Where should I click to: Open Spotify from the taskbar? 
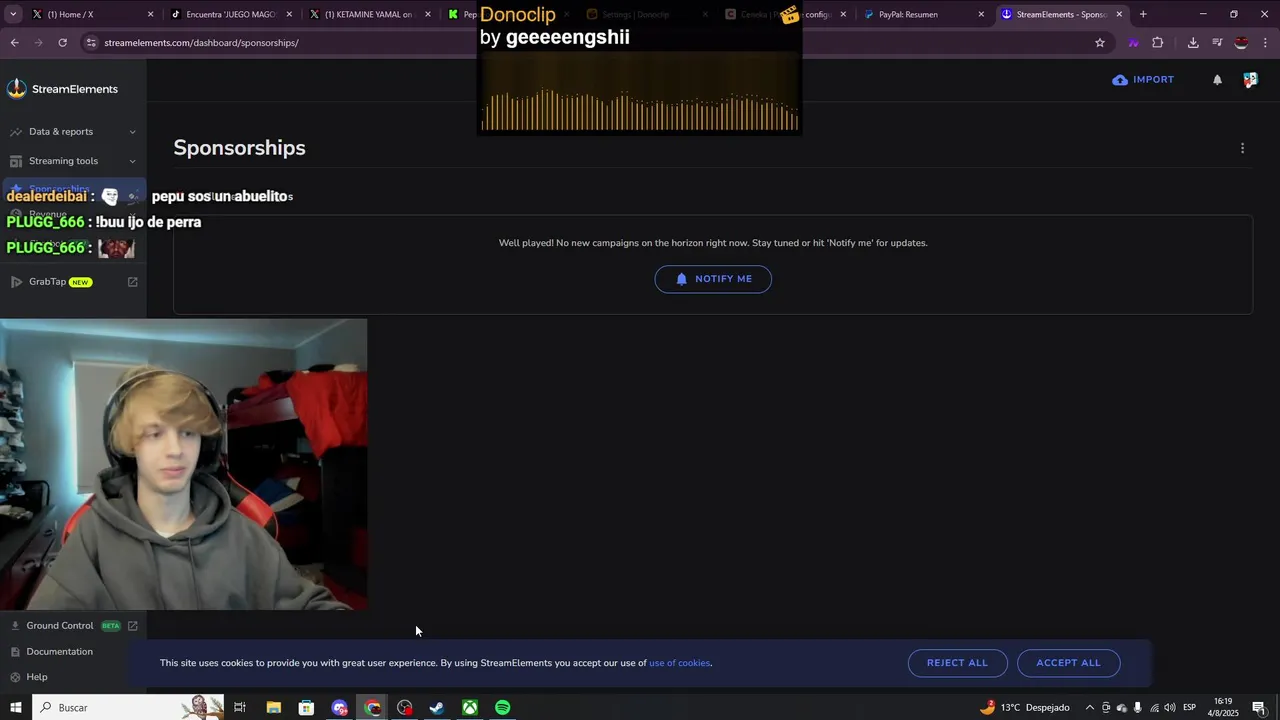point(503,708)
